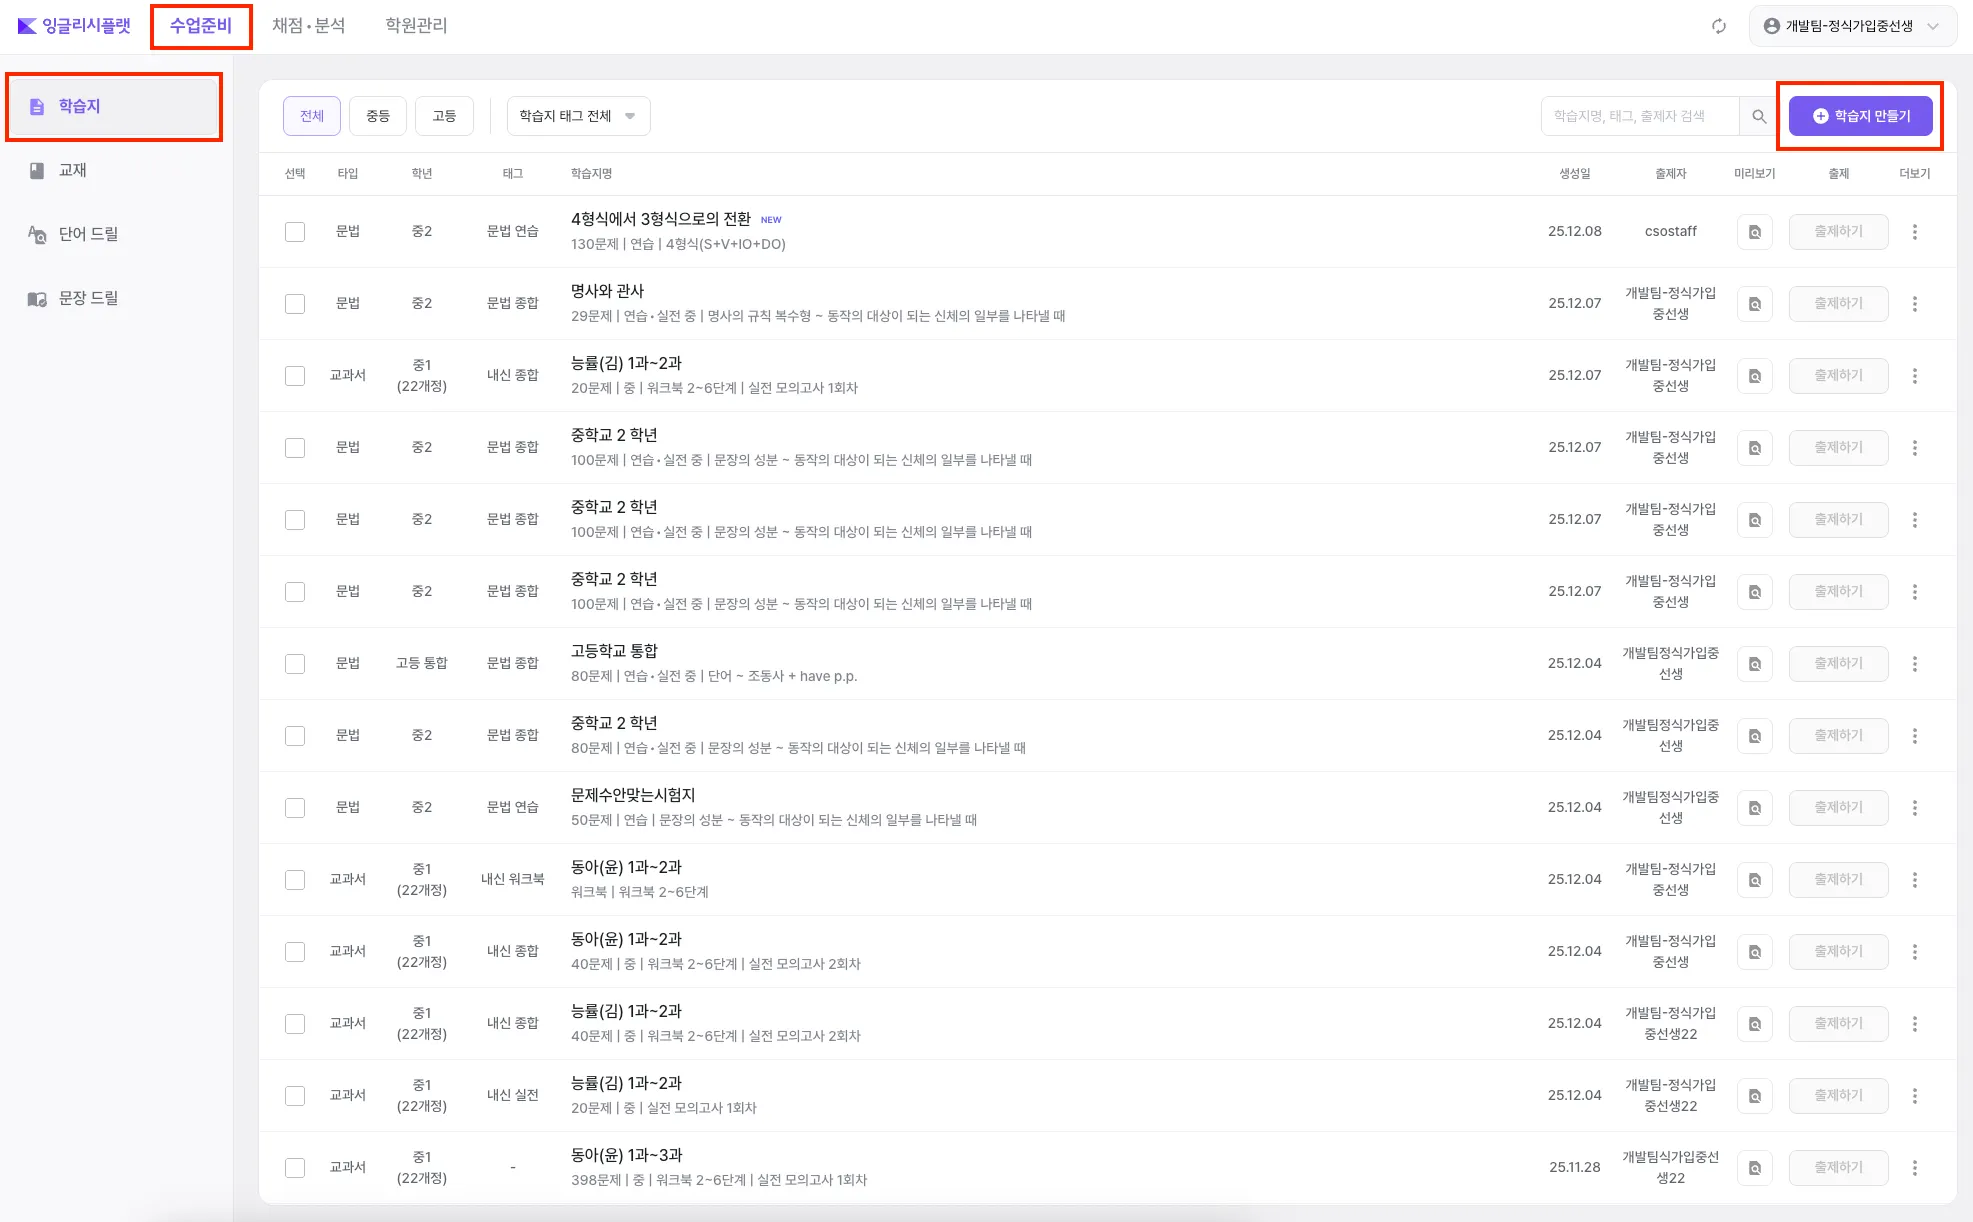Open 단어 드릴 in the sidebar
This screenshot has height=1222, width=1973.
coord(88,234)
